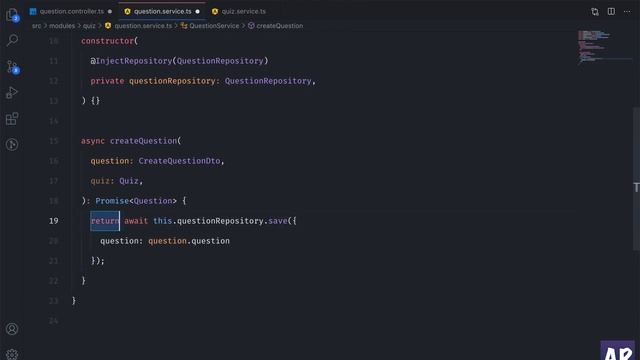
Task: Click the async keyword
Action: (x=93, y=141)
